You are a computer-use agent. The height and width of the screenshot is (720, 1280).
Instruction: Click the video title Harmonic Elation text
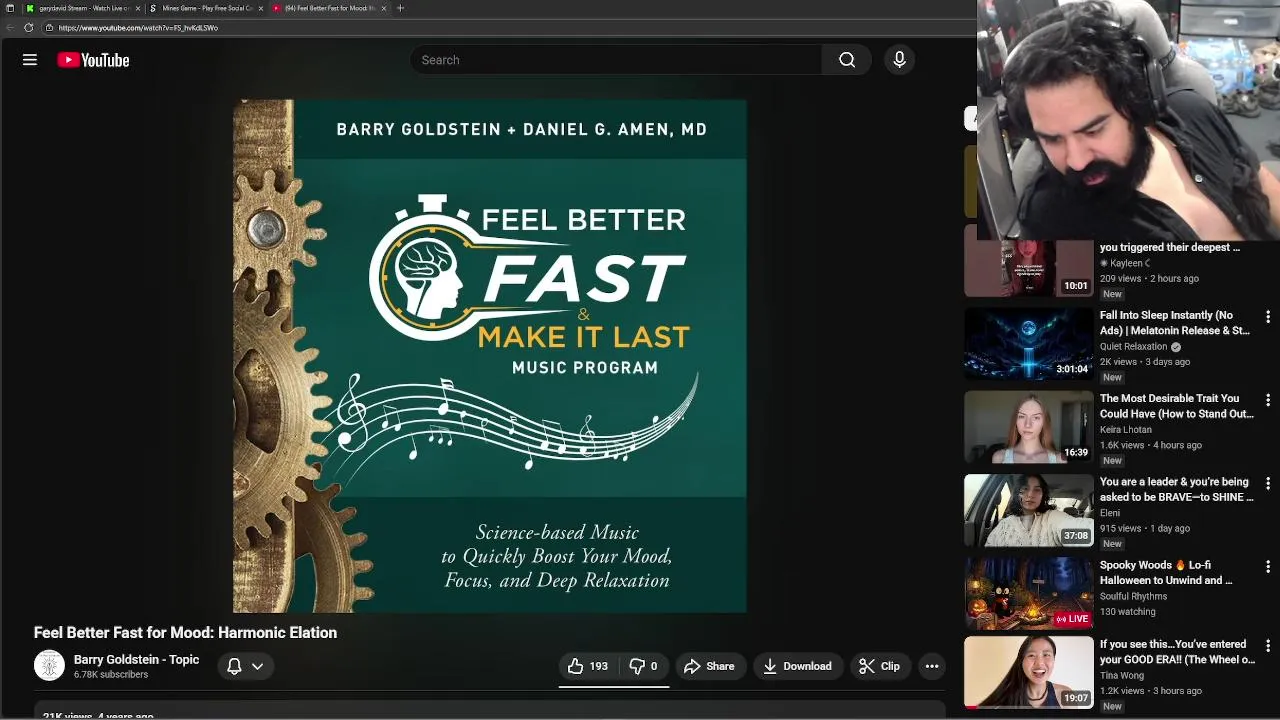(185, 633)
